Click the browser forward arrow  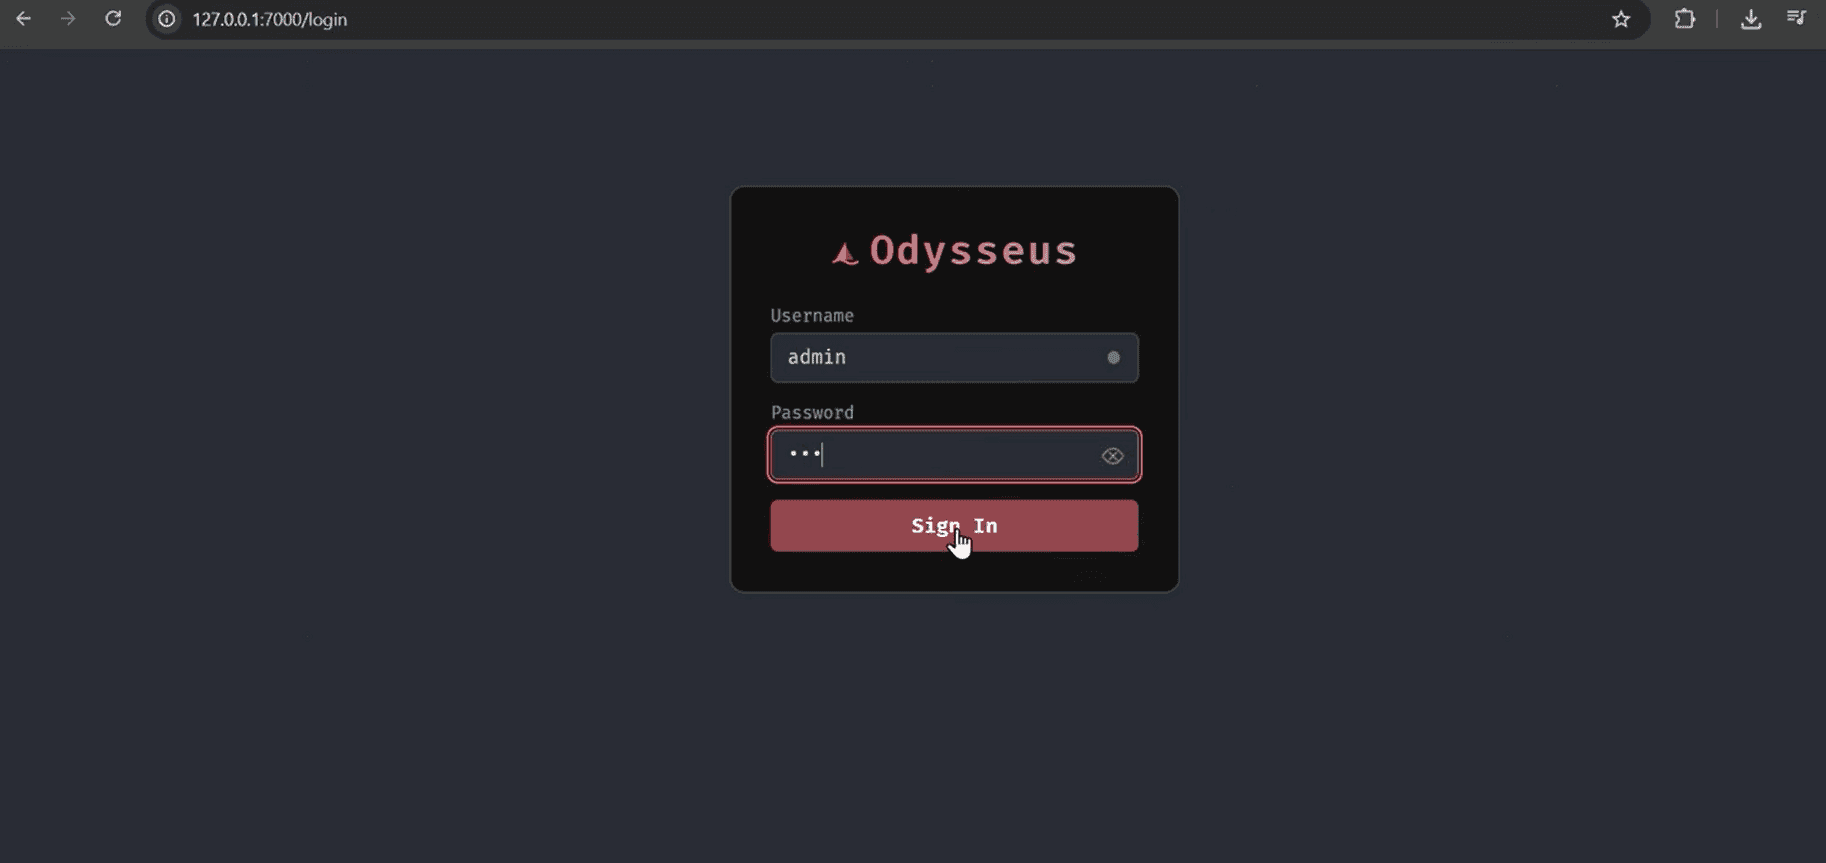tap(68, 19)
